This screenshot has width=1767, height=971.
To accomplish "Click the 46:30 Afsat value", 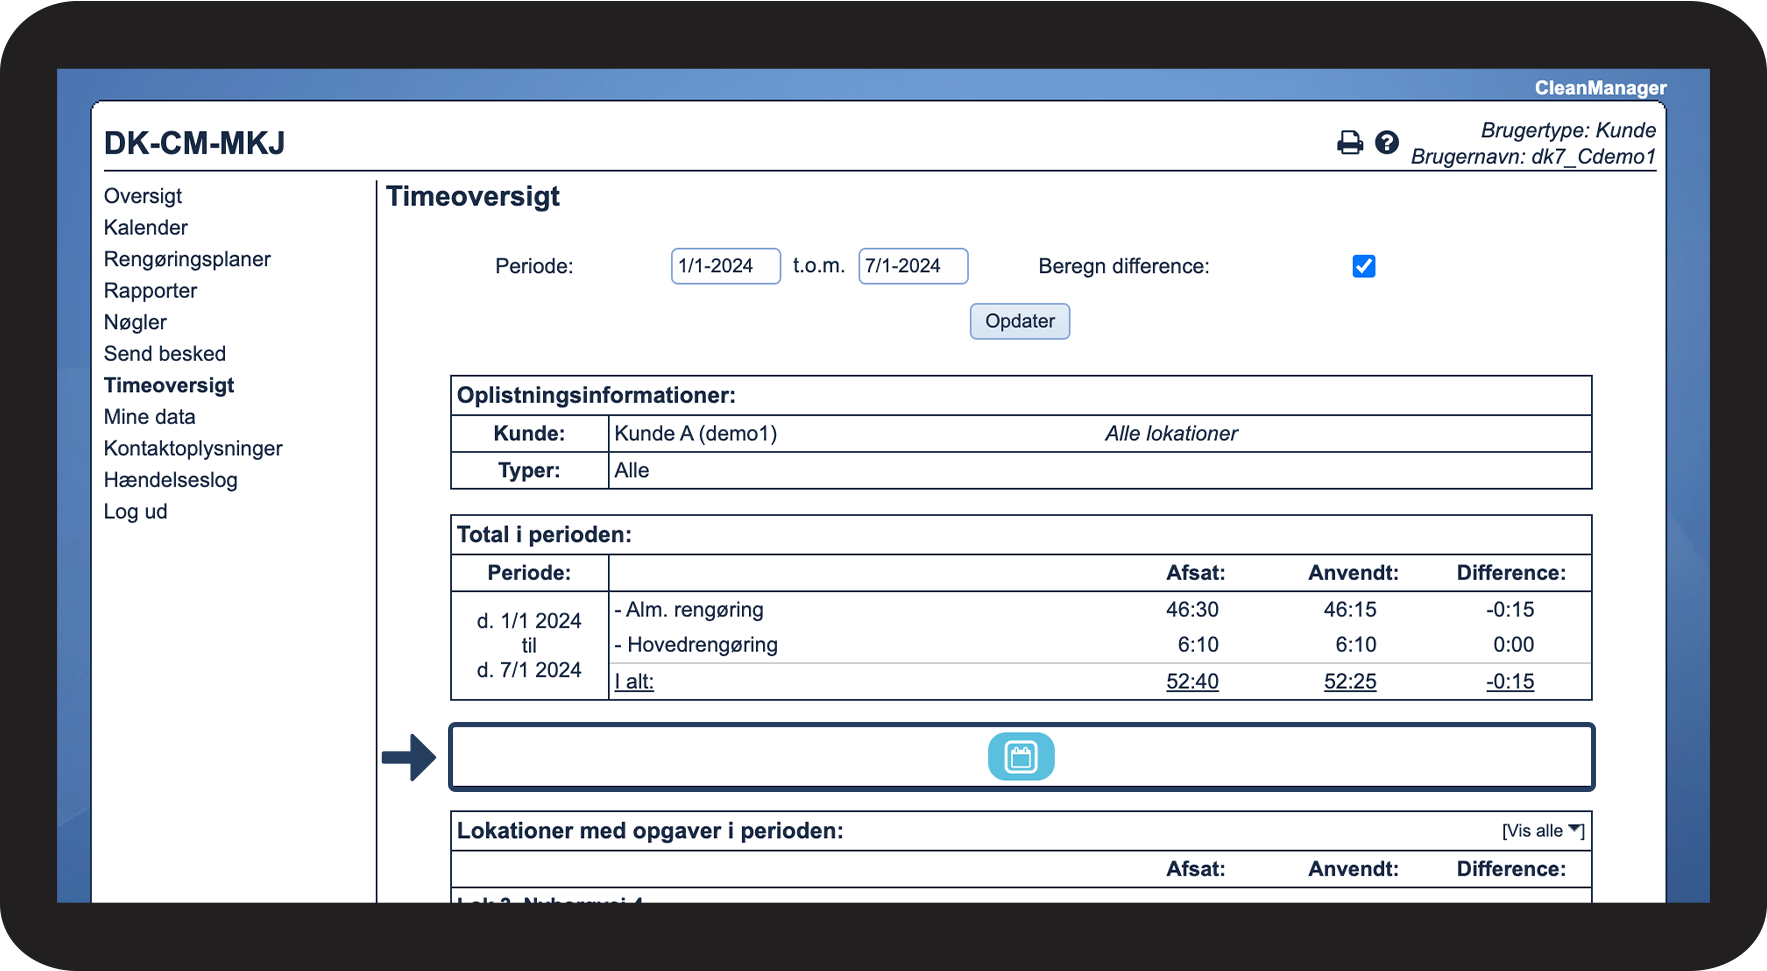I will (1192, 609).
